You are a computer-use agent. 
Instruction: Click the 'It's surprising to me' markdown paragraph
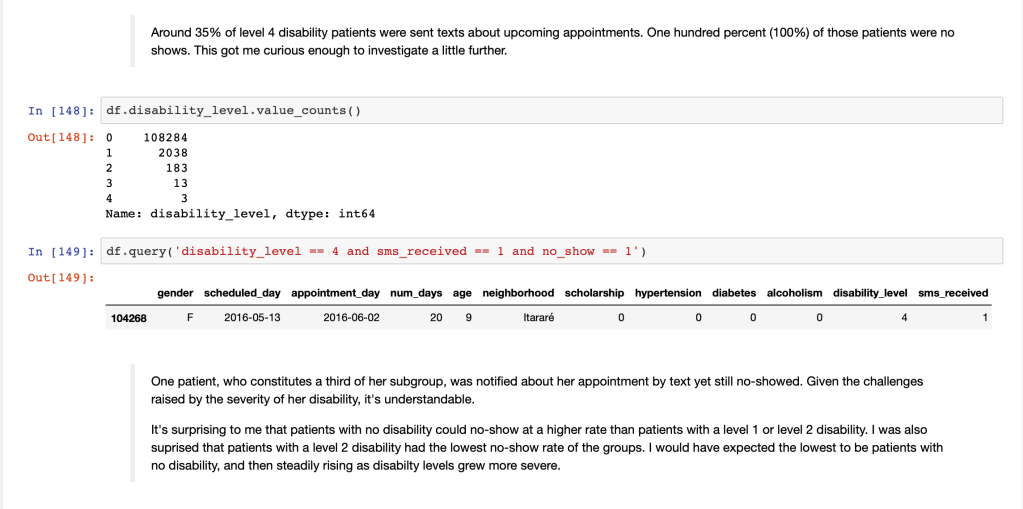pos(547,448)
